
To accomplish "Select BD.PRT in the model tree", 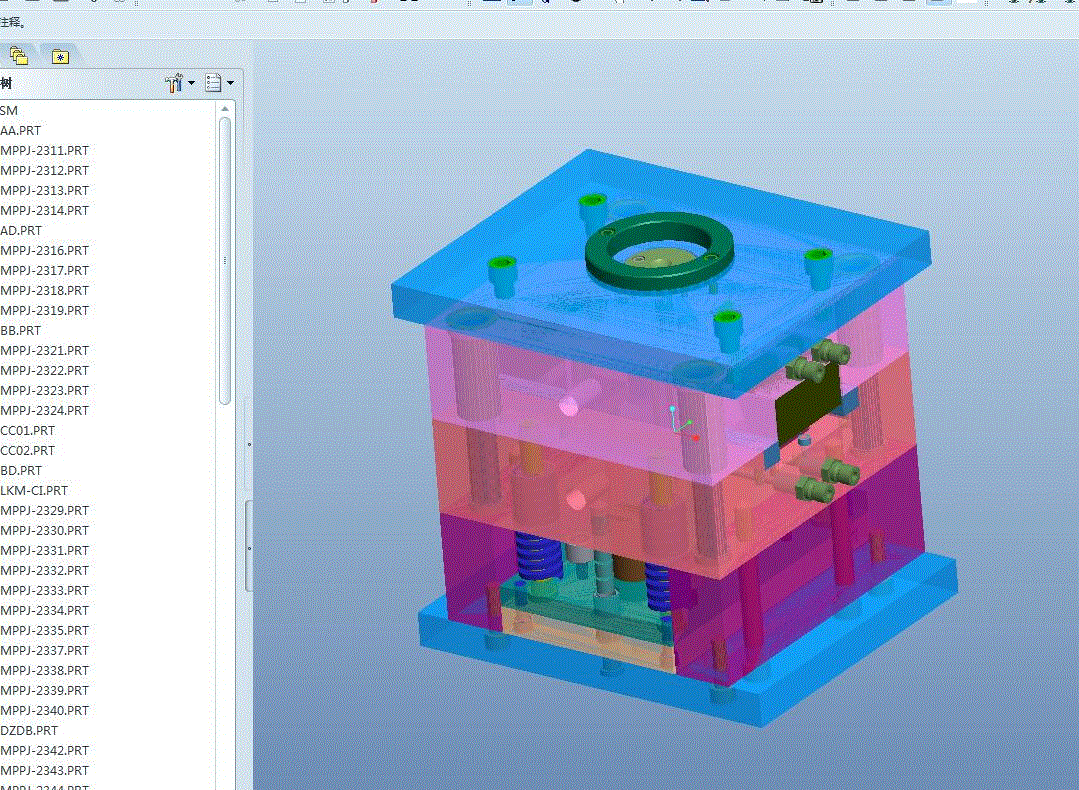I will (21, 470).
